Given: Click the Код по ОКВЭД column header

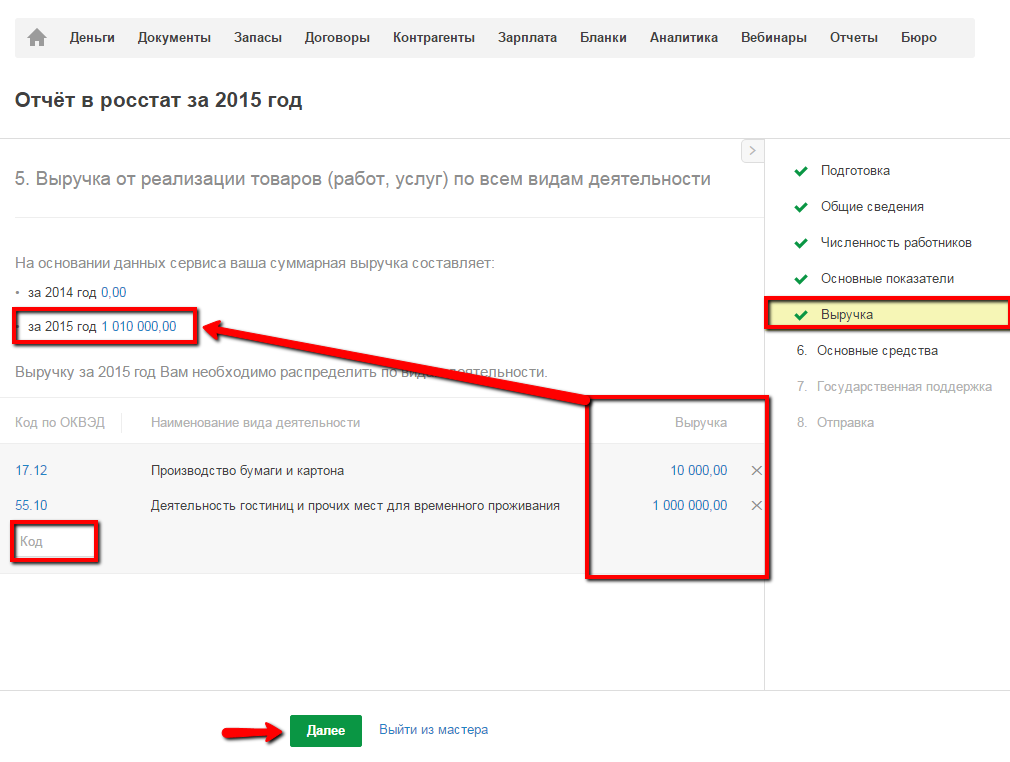Looking at the screenshot, I should point(60,423).
